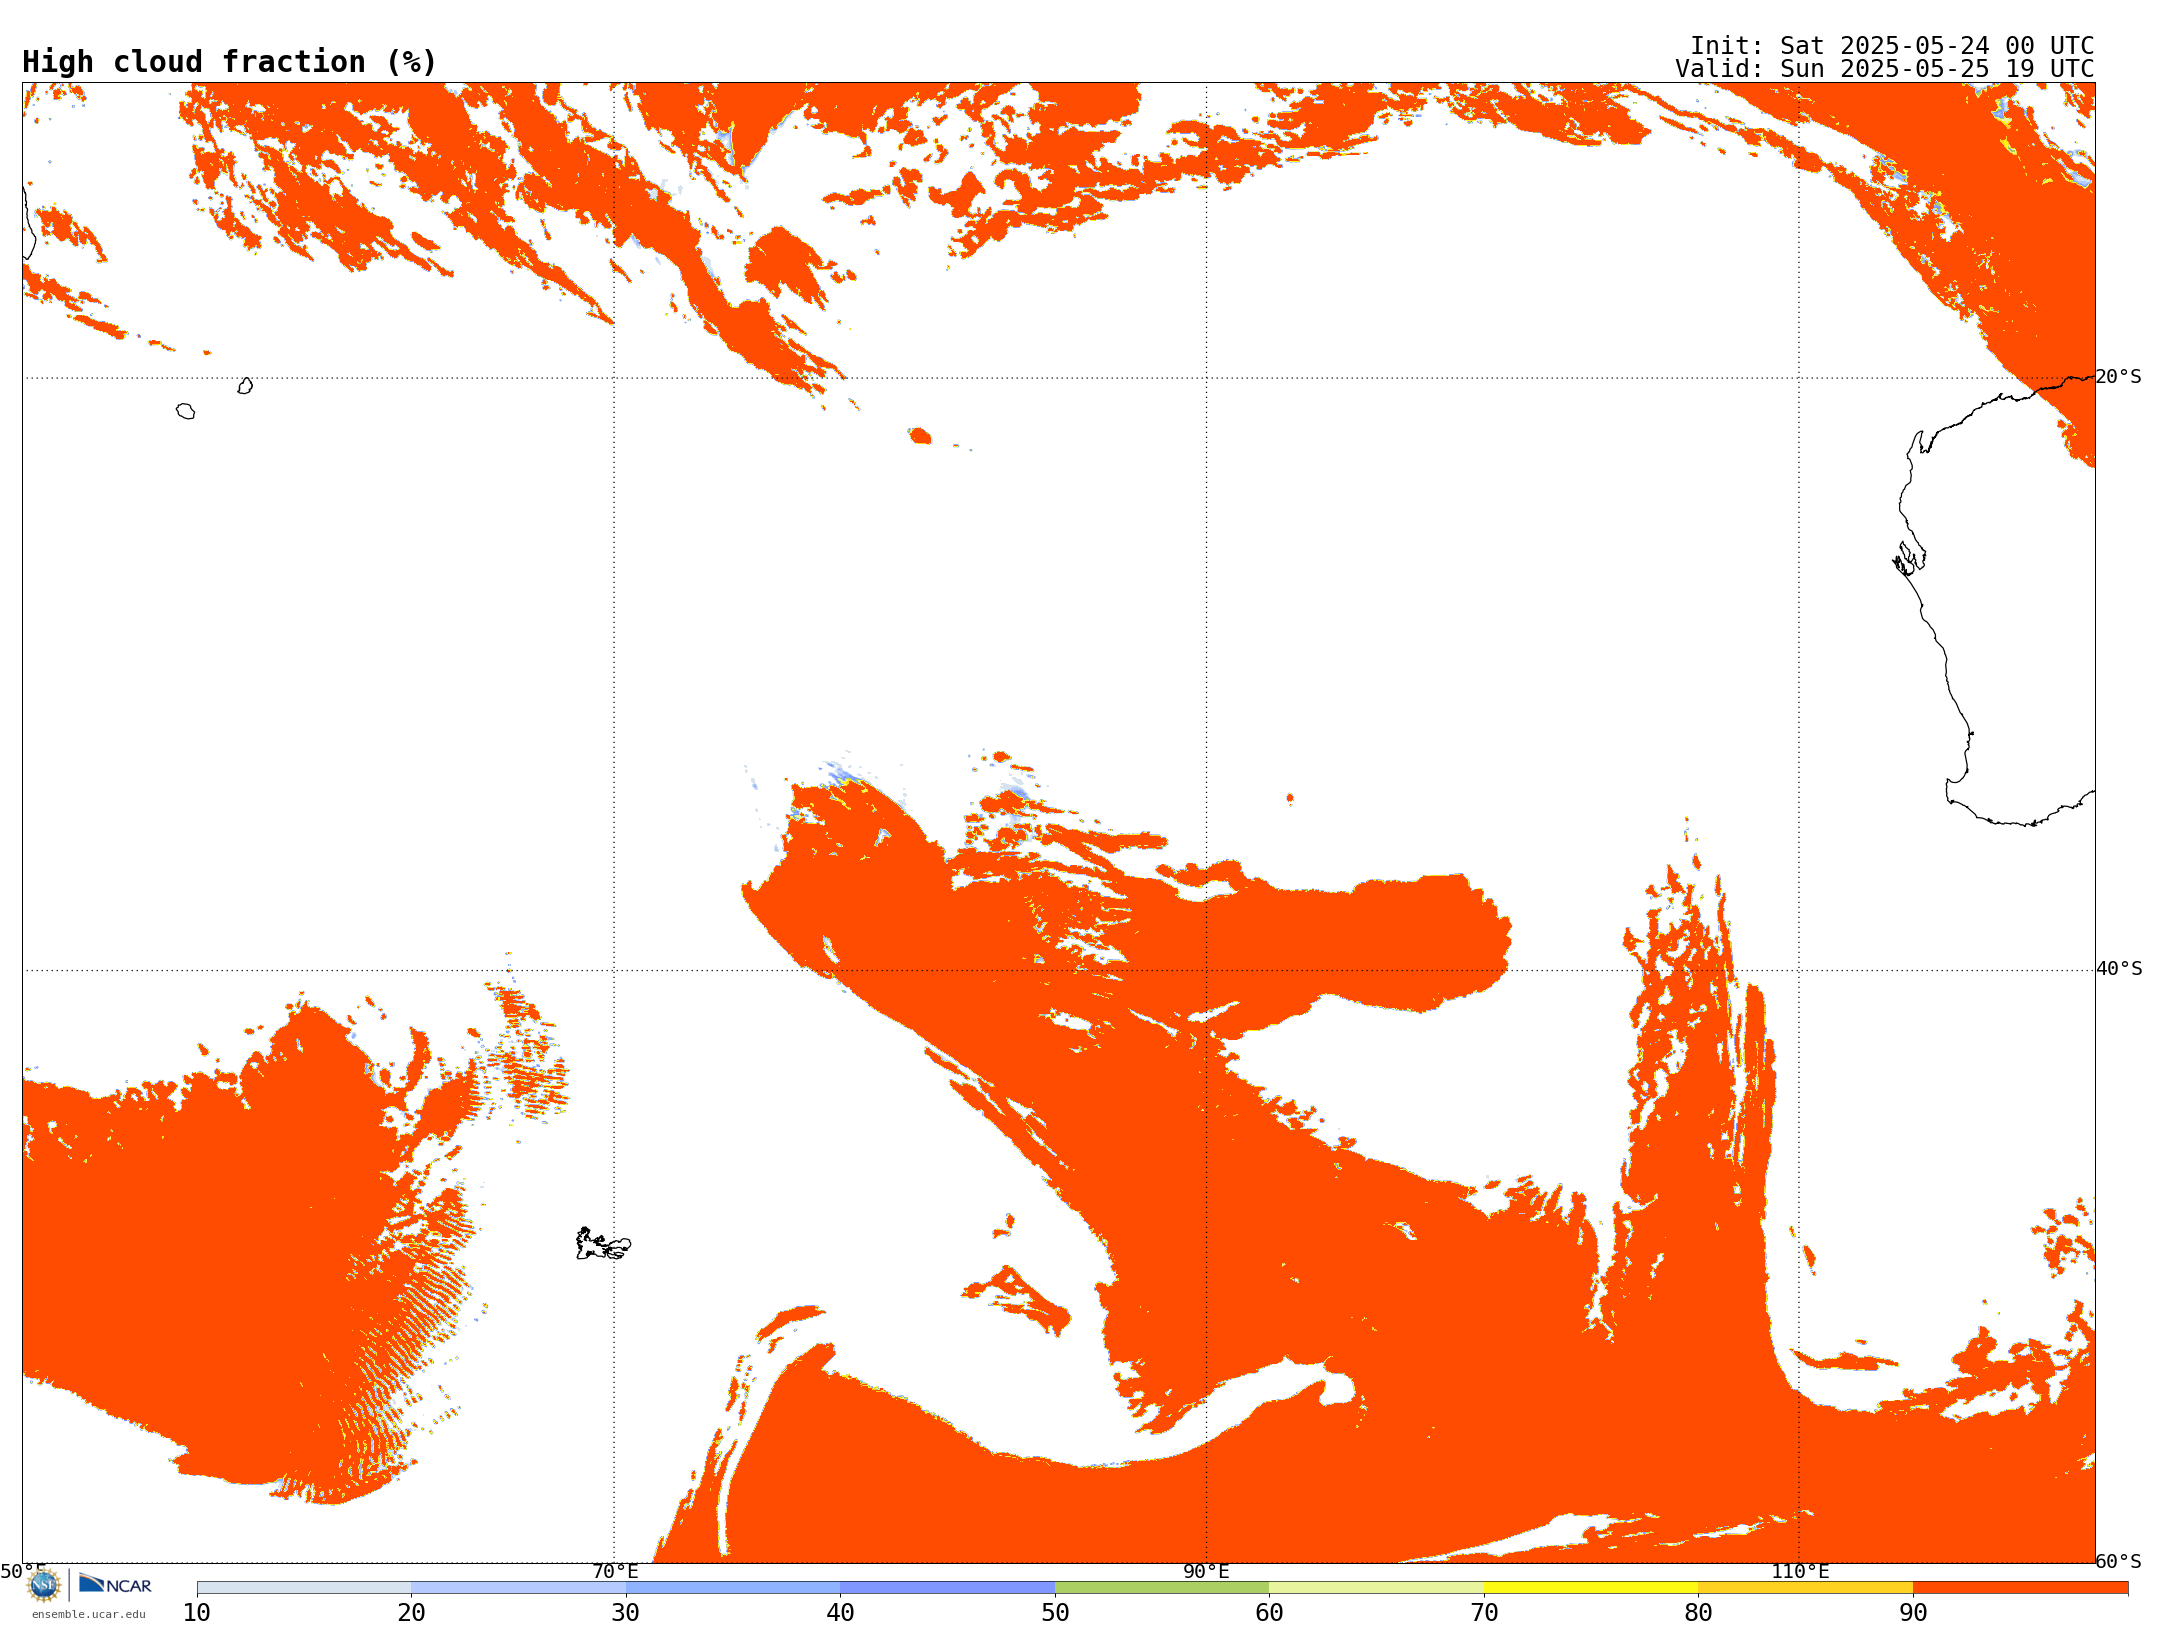Viewport: 2160px width, 1626px height.
Task: Click the 90+ orange-red colorbar segment
Action: (2020, 1588)
